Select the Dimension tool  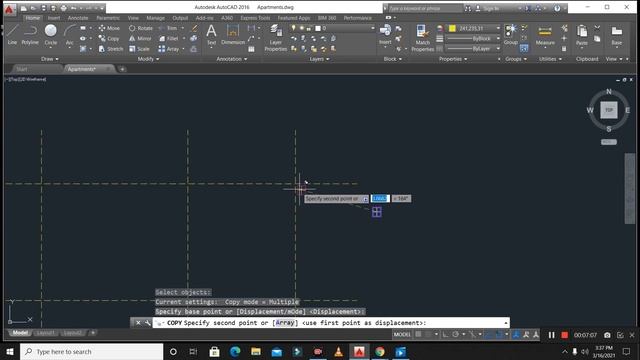coord(233,34)
